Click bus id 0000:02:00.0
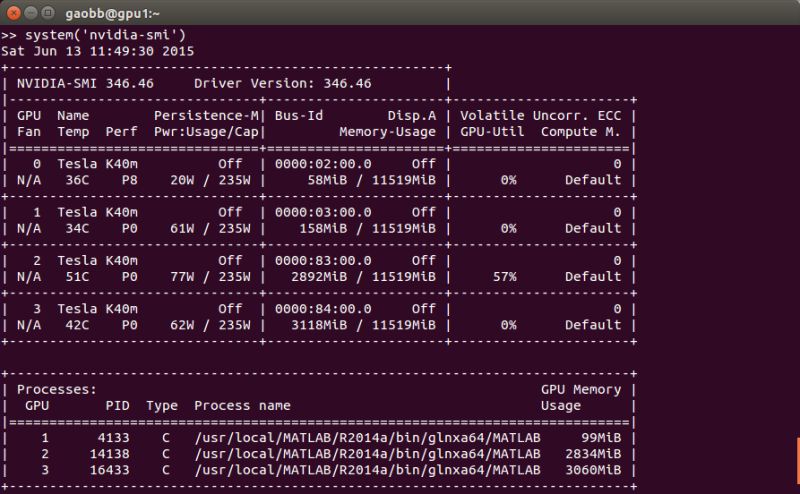The image size is (800, 494). pyautogui.click(x=323, y=164)
